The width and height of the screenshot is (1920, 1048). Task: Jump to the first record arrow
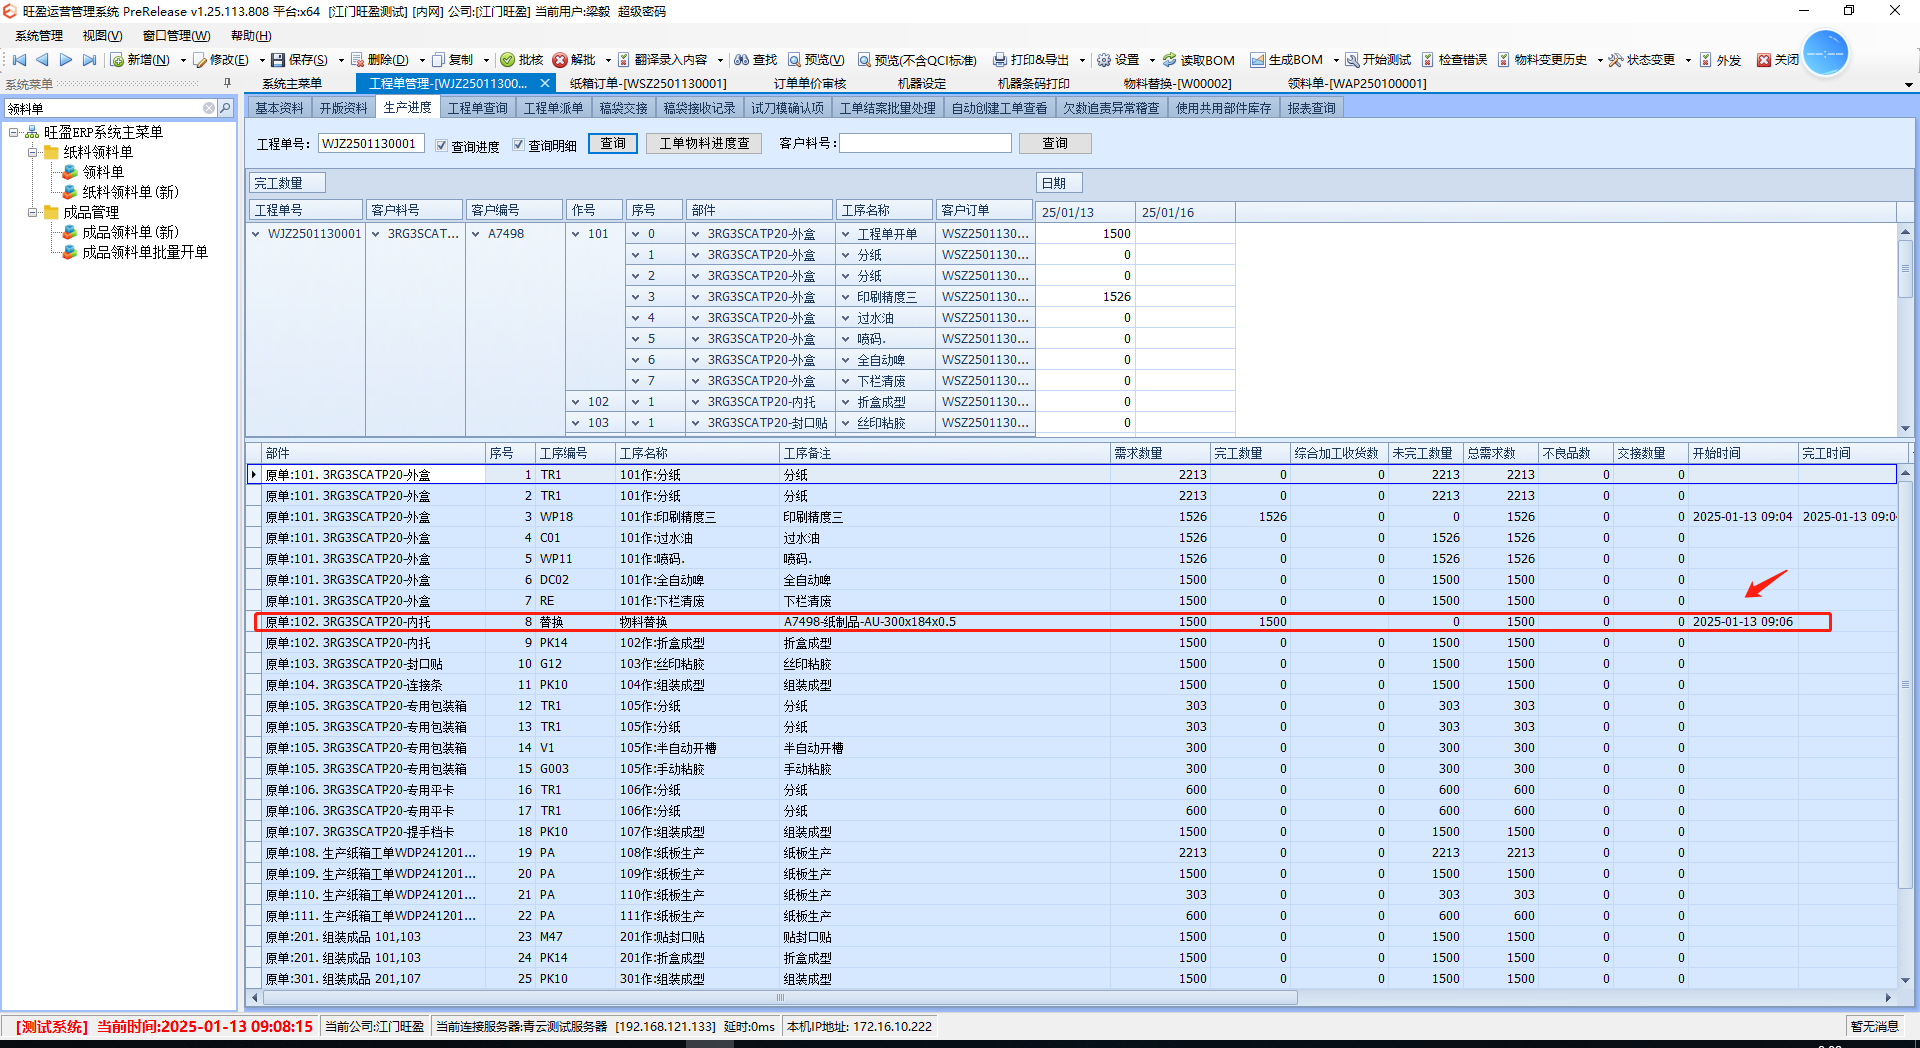[19, 60]
